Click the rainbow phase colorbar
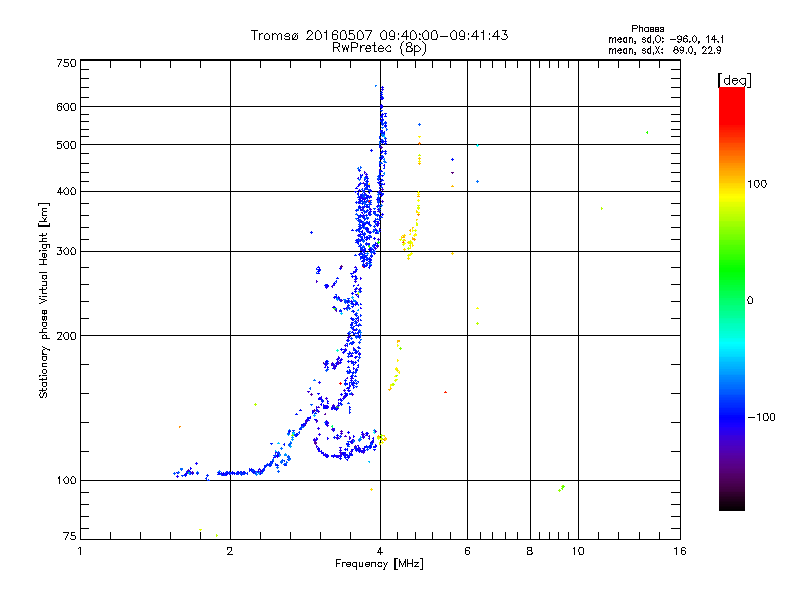The height and width of the screenshot is (600, 800). [x=732, y=299]
